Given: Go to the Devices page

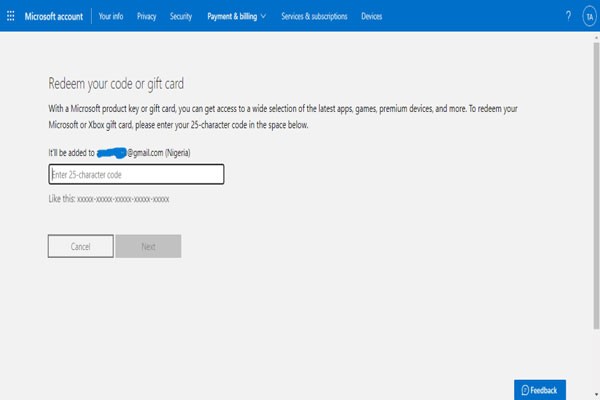Looking at the screenshot, I should pos(371,16).
